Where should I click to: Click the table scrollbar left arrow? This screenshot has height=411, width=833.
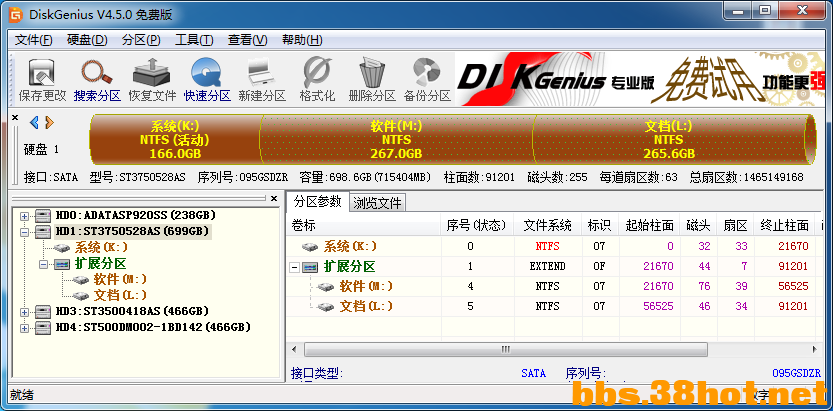pyautogui.click(x=294, y=349)
